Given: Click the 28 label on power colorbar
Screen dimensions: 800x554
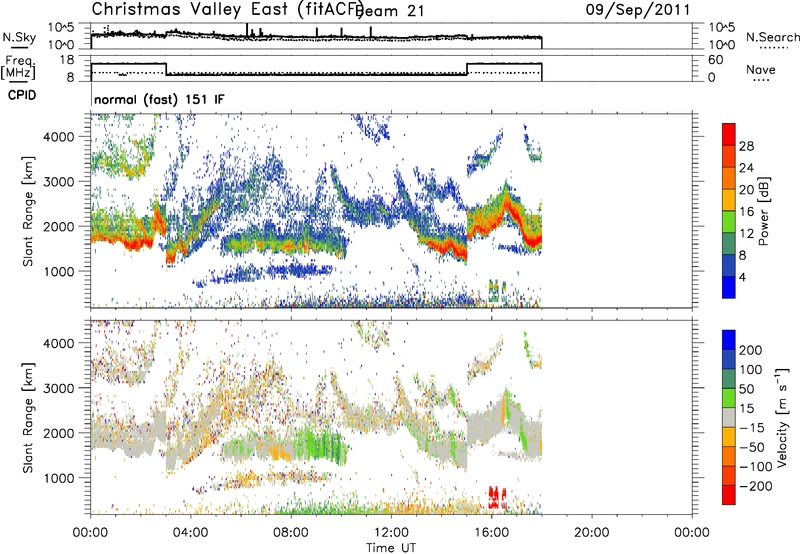Looking at the screenshot, I should tap(746, 146).
